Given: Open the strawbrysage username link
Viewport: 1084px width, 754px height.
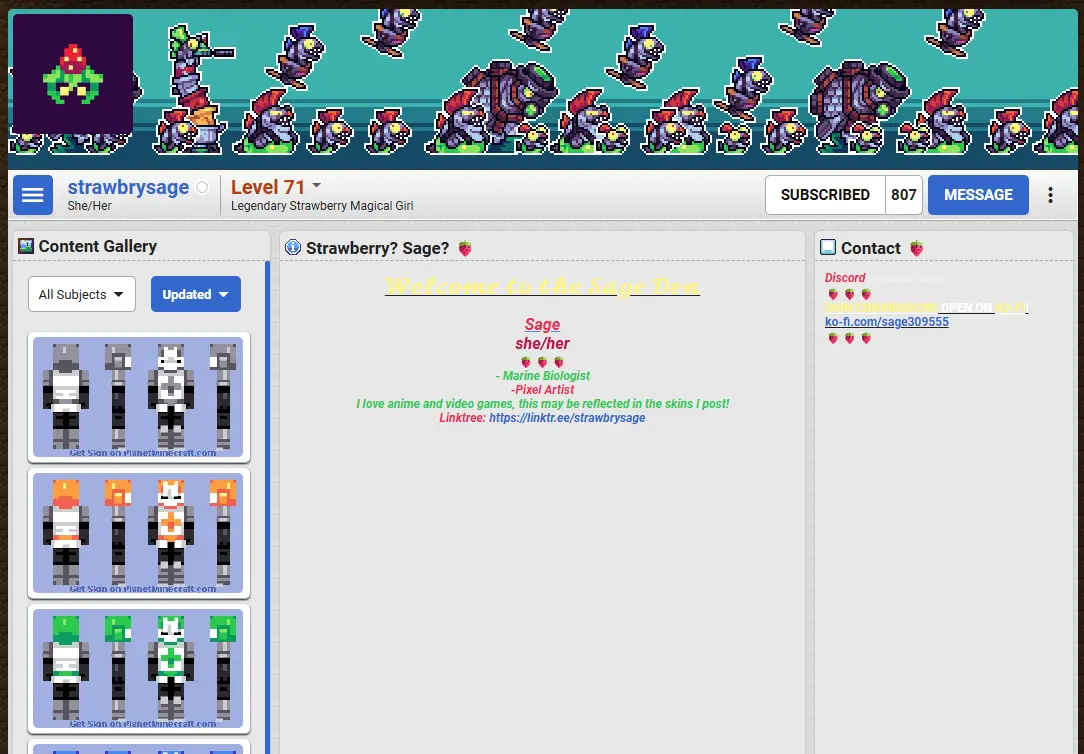Looking at the screenshot, I should click(x=128, y=187).
